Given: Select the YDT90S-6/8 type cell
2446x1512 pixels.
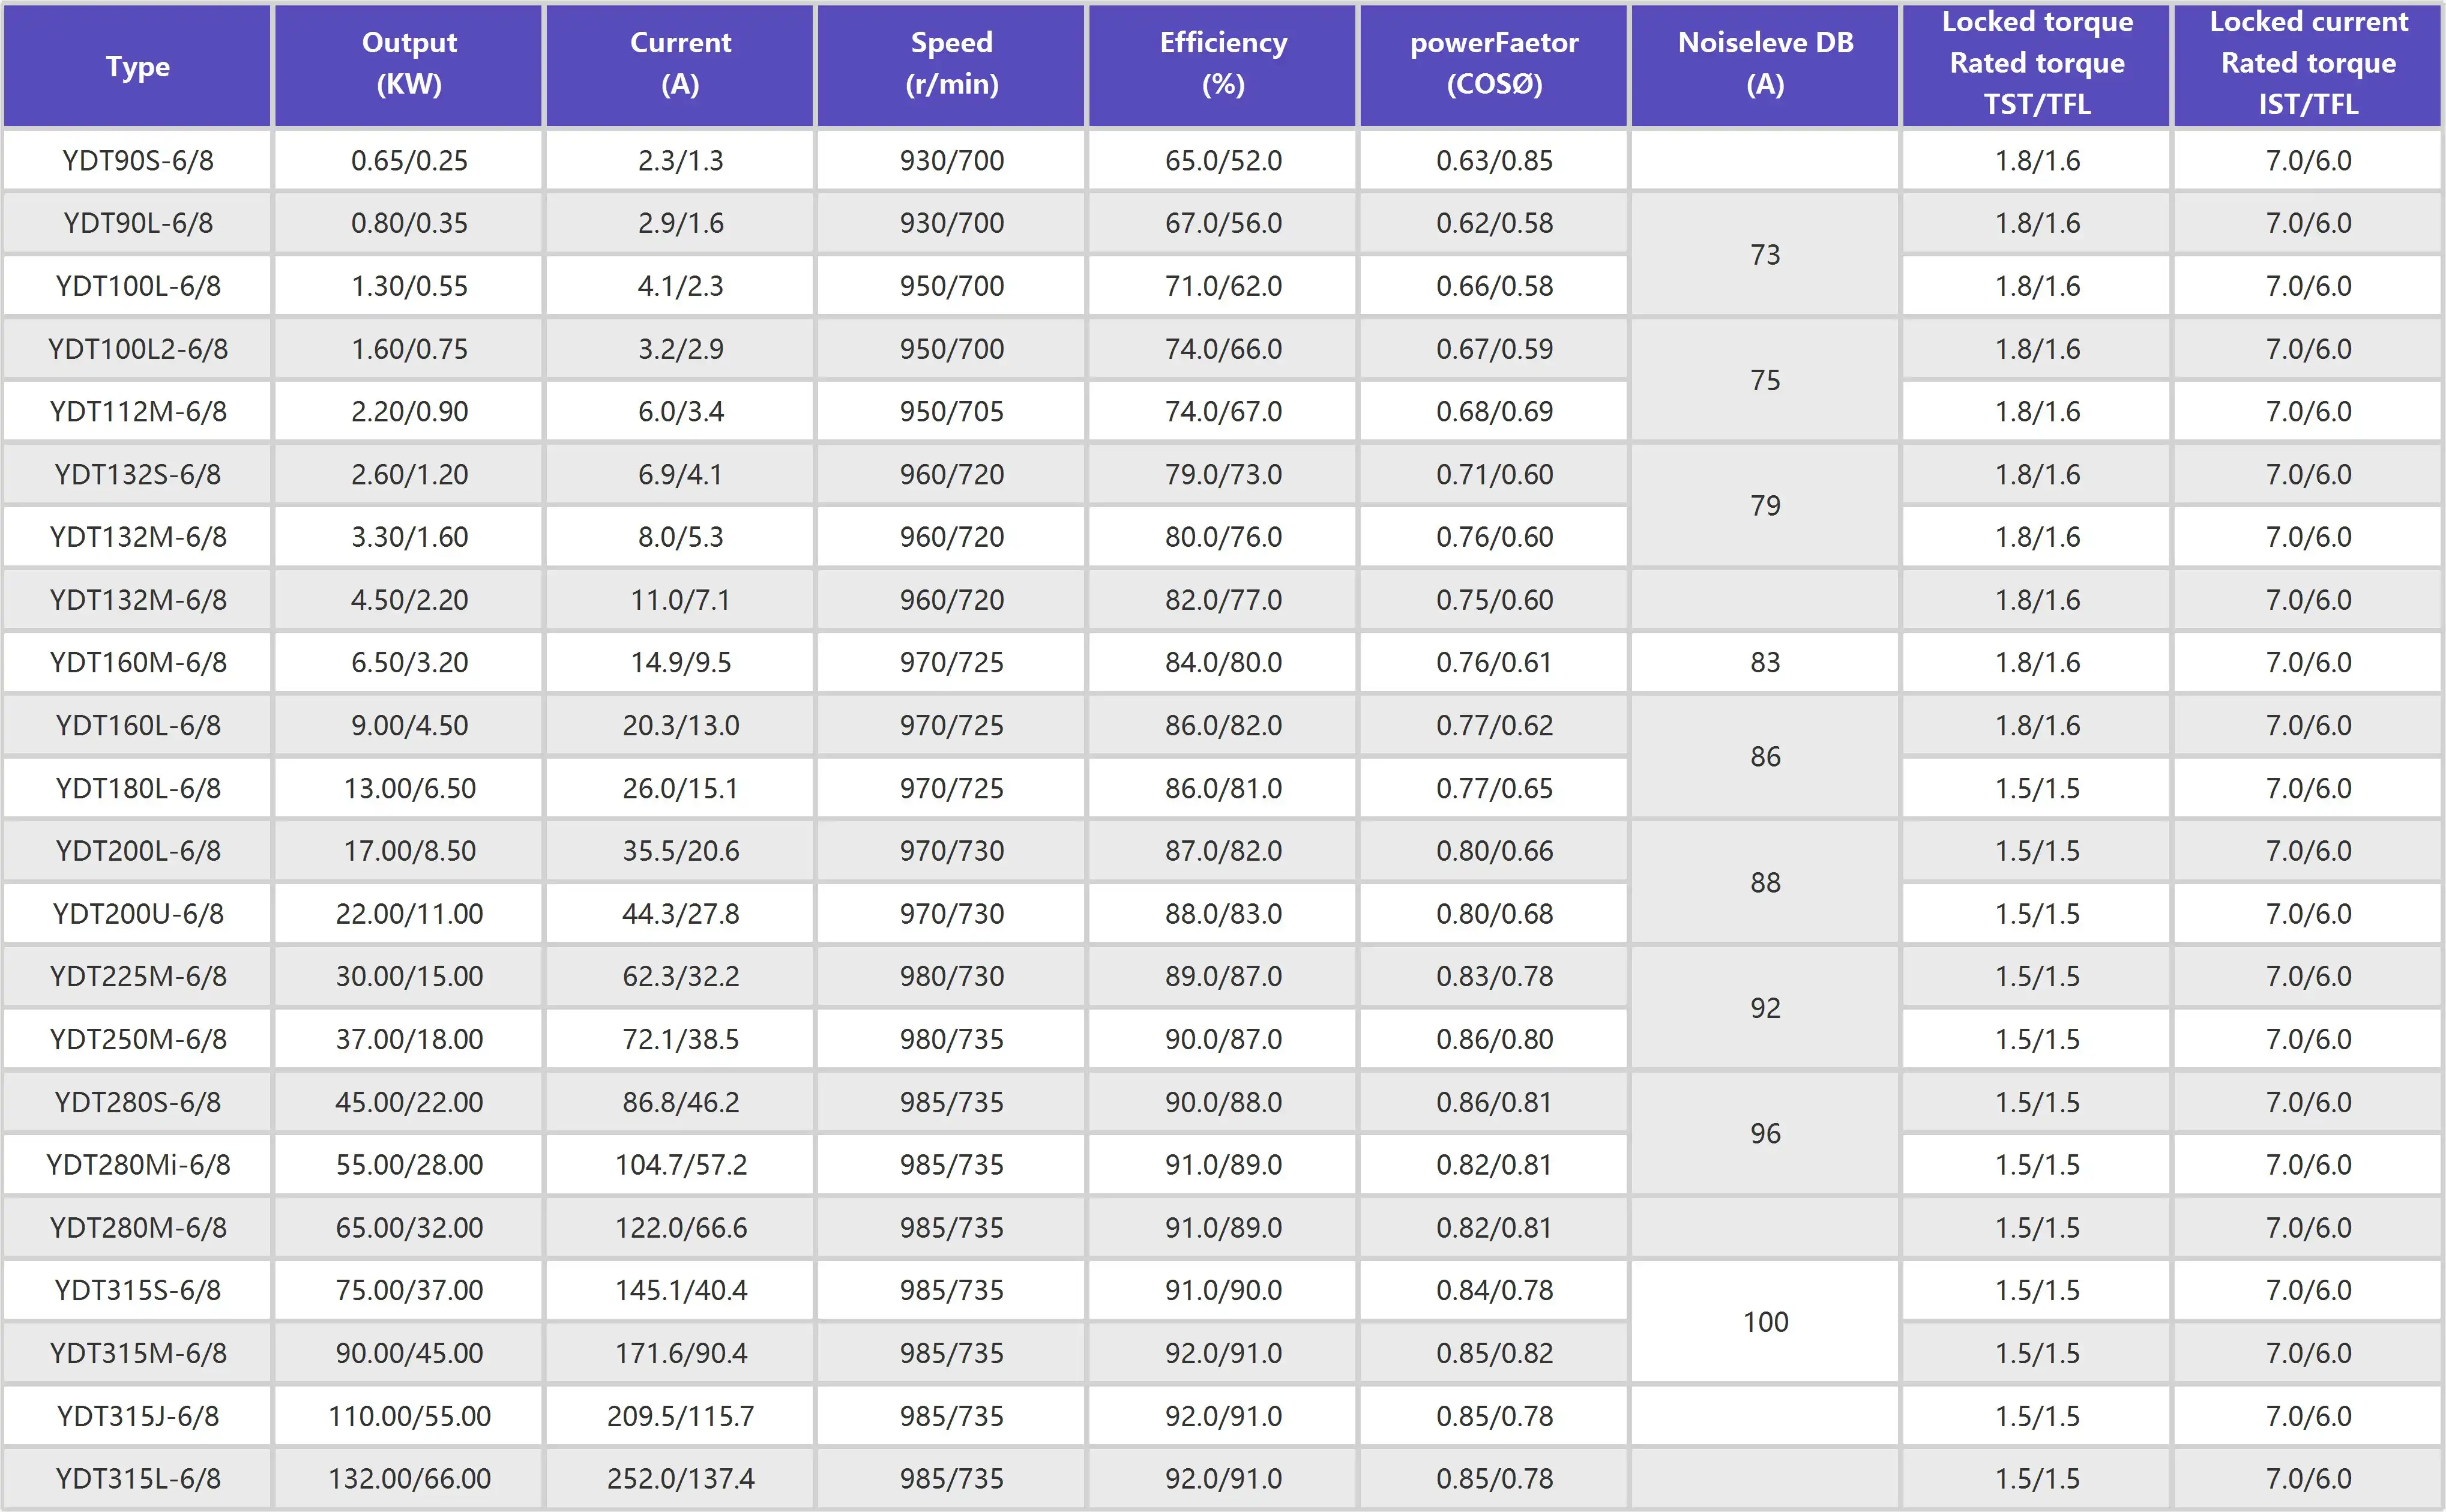Looking at the screenshot, I should coord(137,160).
